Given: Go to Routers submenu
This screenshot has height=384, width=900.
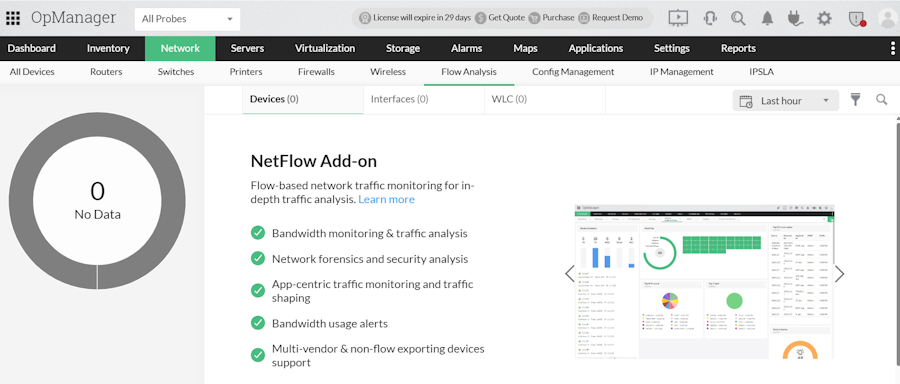Looking at the screenshot, I should tap(106, 72).
